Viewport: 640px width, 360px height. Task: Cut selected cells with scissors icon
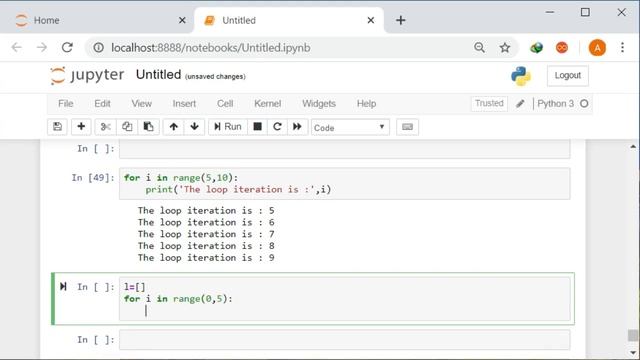[105, 127]
